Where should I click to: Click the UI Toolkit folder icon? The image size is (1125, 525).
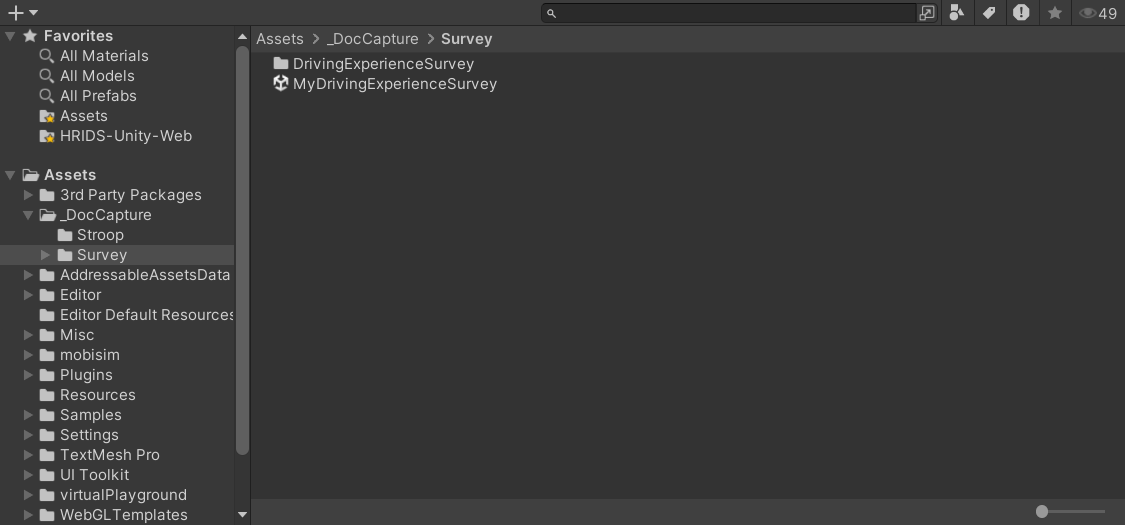(x=47, y=476)
